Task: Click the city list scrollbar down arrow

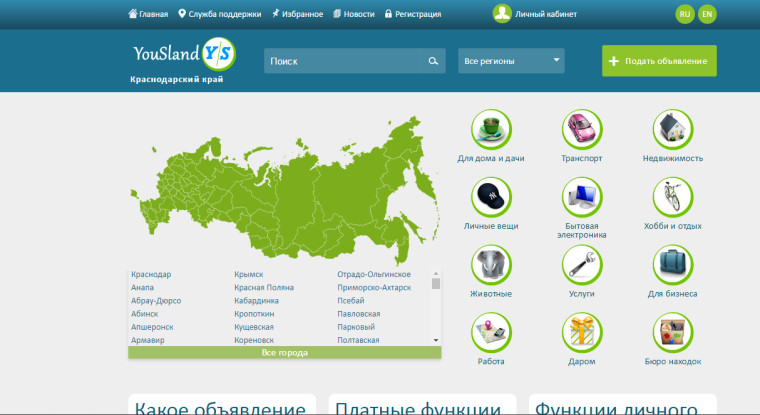Action: (x=436, y=340)
